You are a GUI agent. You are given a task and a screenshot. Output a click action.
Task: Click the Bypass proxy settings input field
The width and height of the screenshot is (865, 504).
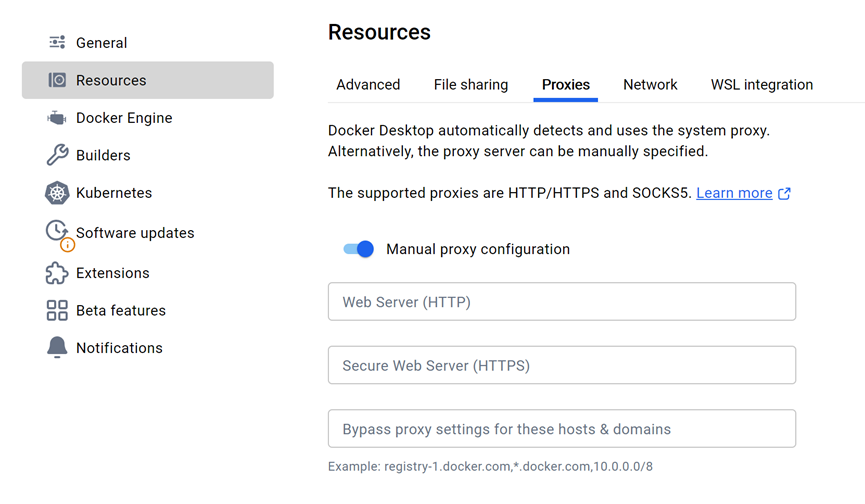pos(562,429)
